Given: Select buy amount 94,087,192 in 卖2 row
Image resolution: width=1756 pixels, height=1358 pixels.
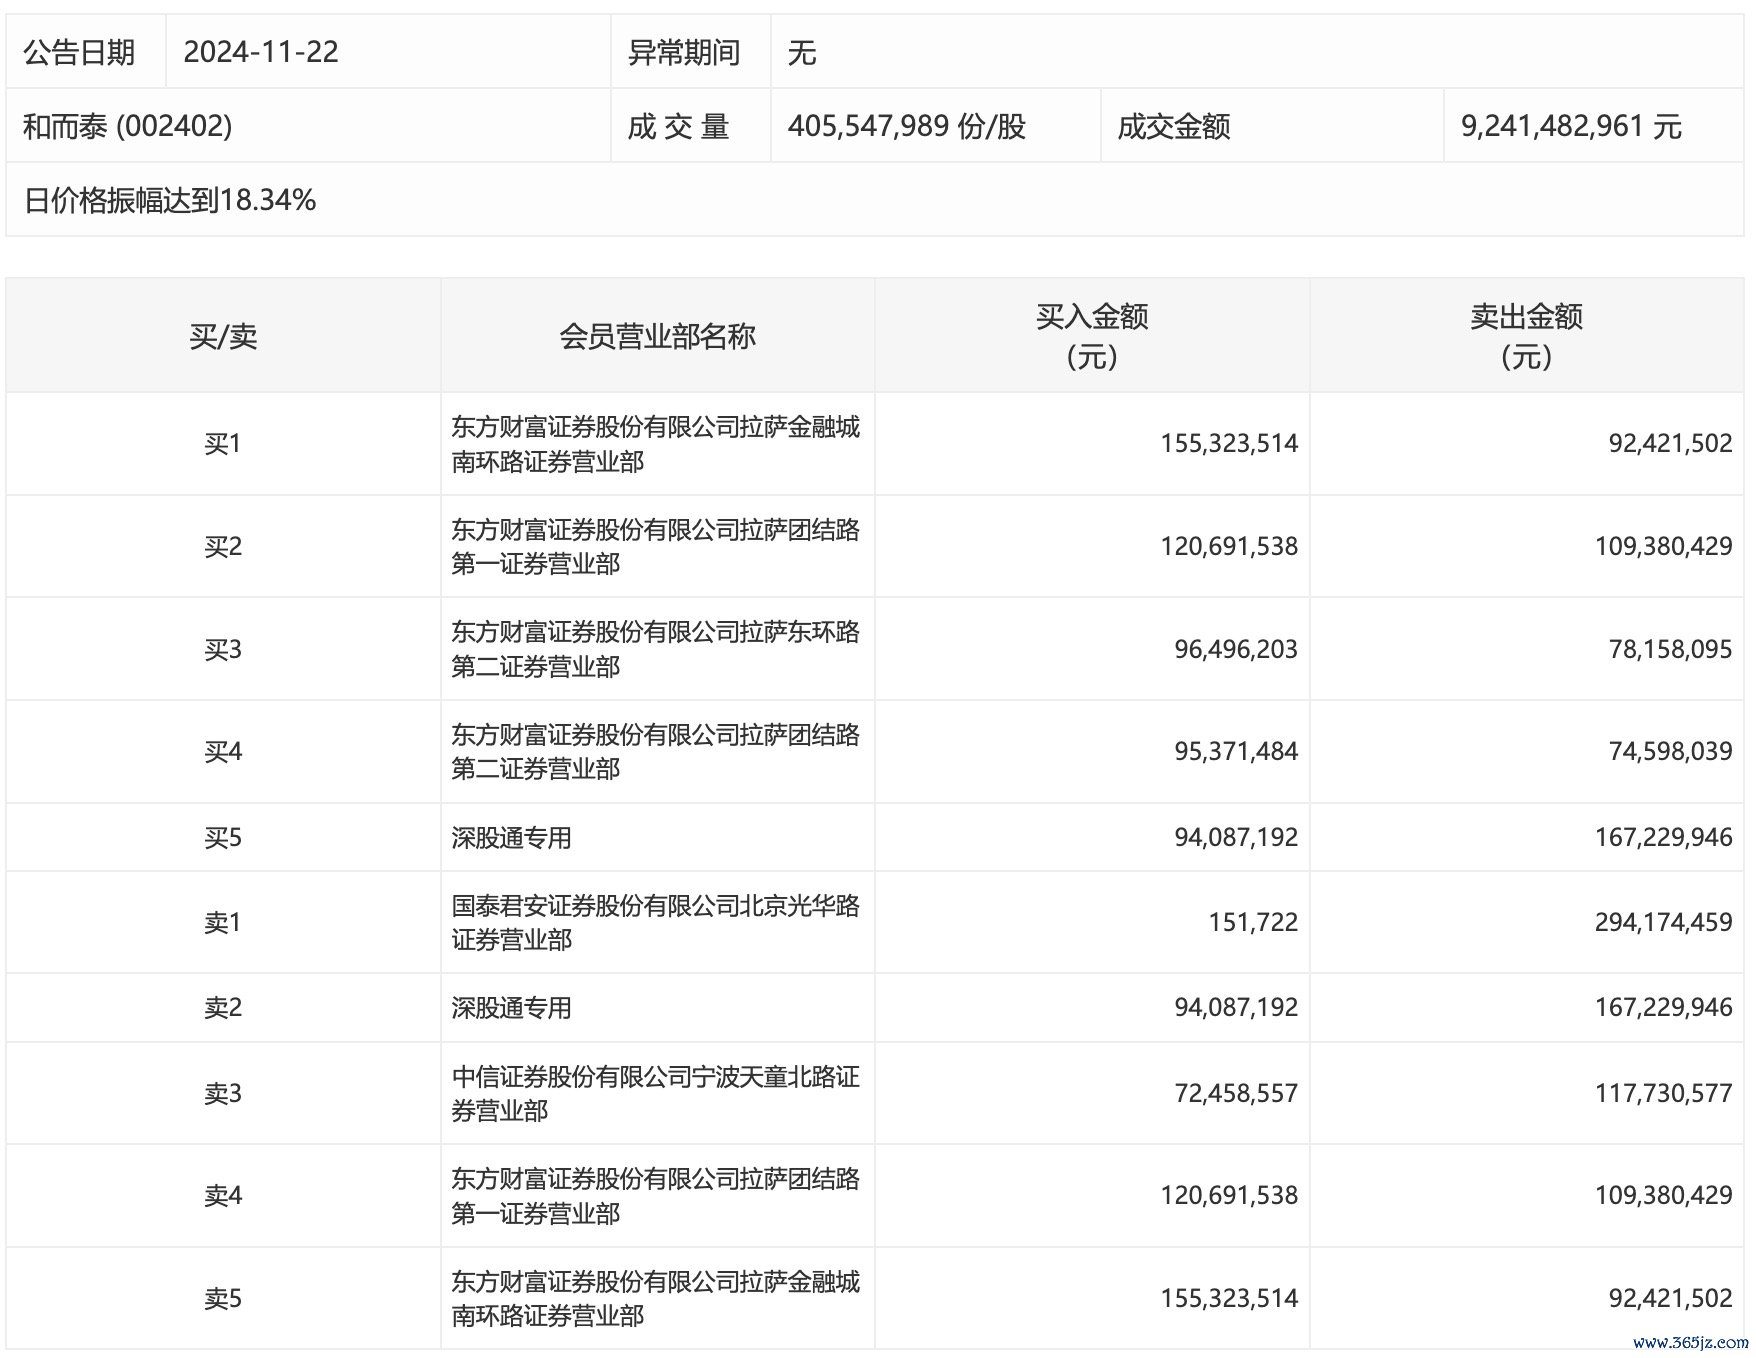Looking at the screenshot, I should point(1236,1007).
